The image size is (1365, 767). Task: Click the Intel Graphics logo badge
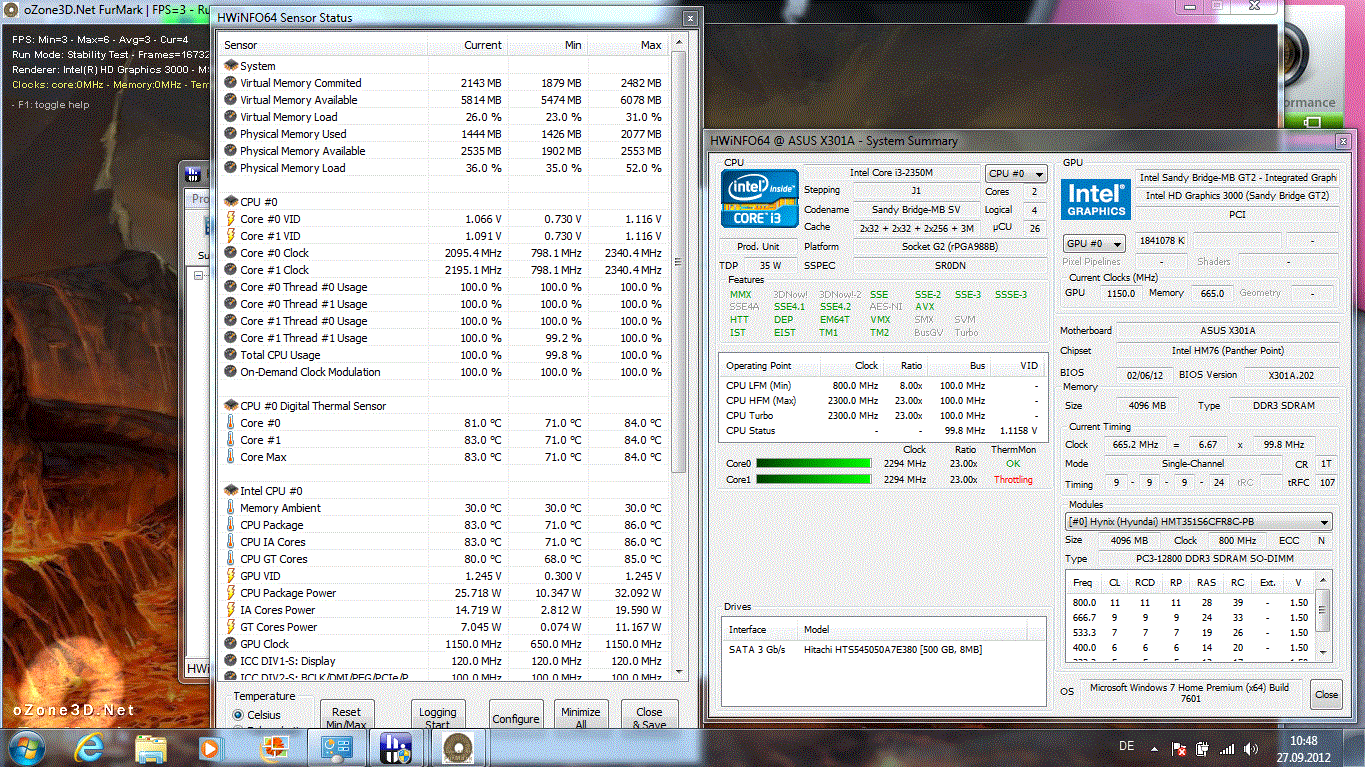point(1095,198)
